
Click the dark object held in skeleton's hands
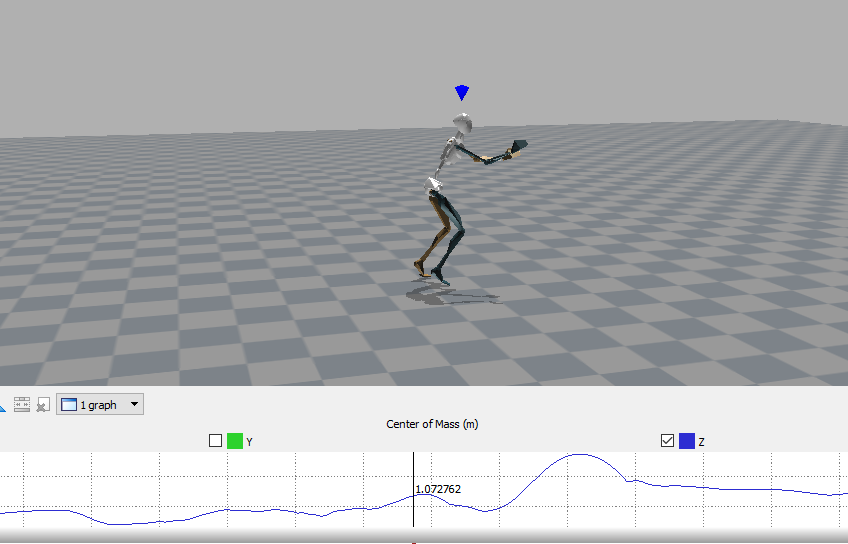click(x=519, y=149)
